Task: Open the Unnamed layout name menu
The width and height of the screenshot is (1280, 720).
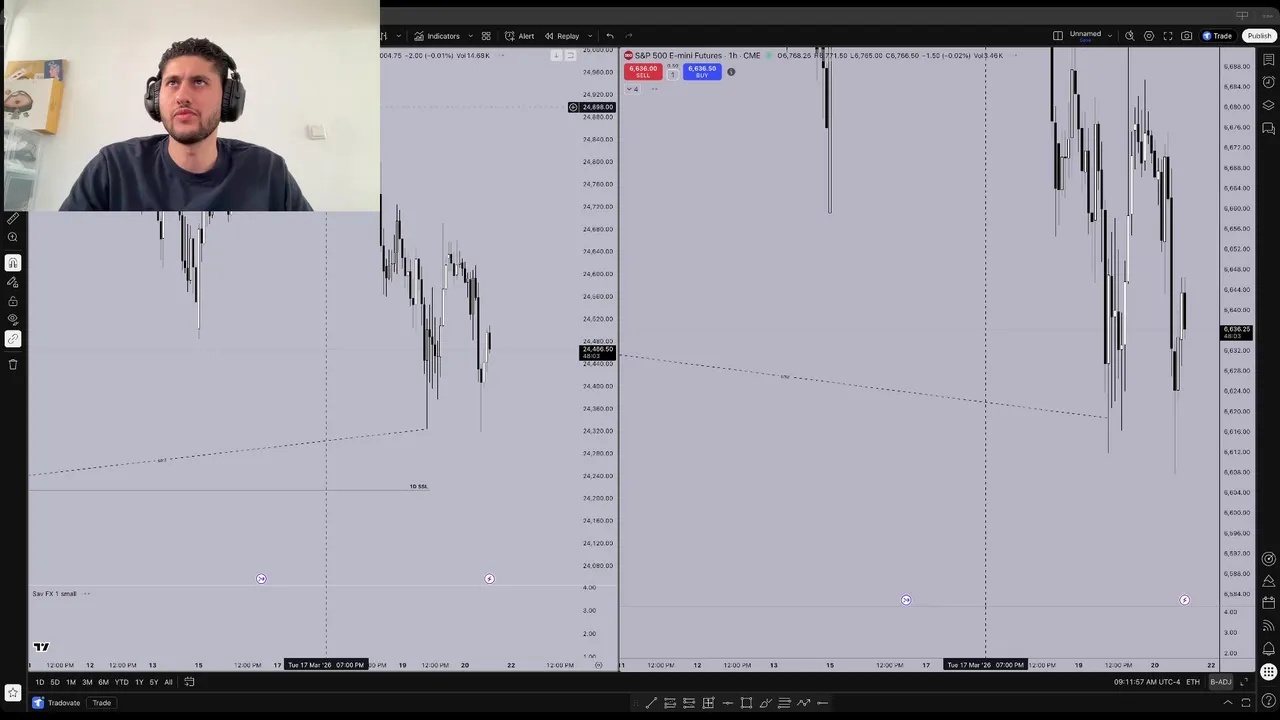Action: coord(1085,36)
